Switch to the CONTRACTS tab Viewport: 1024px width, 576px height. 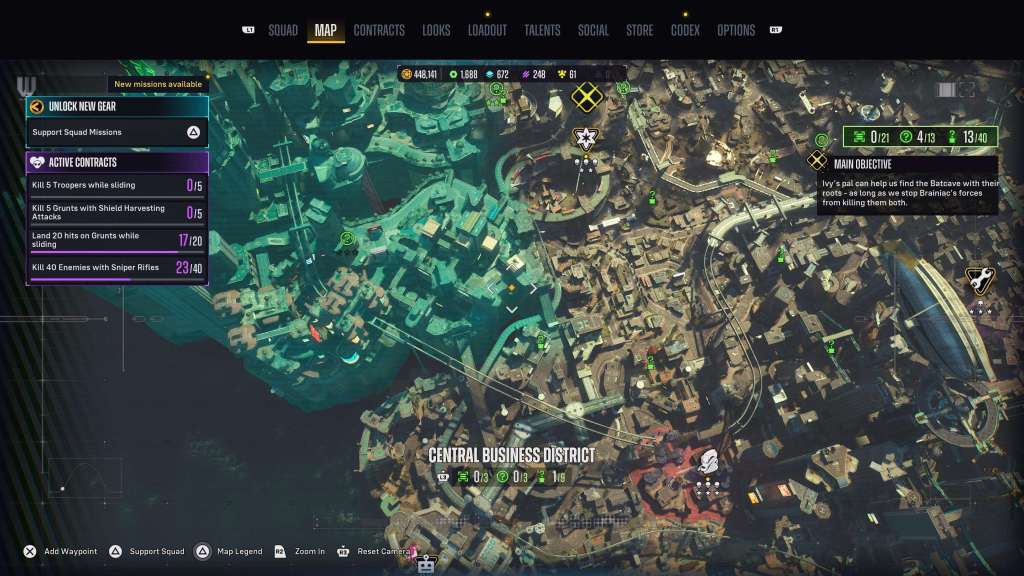(x=379, y=30)
